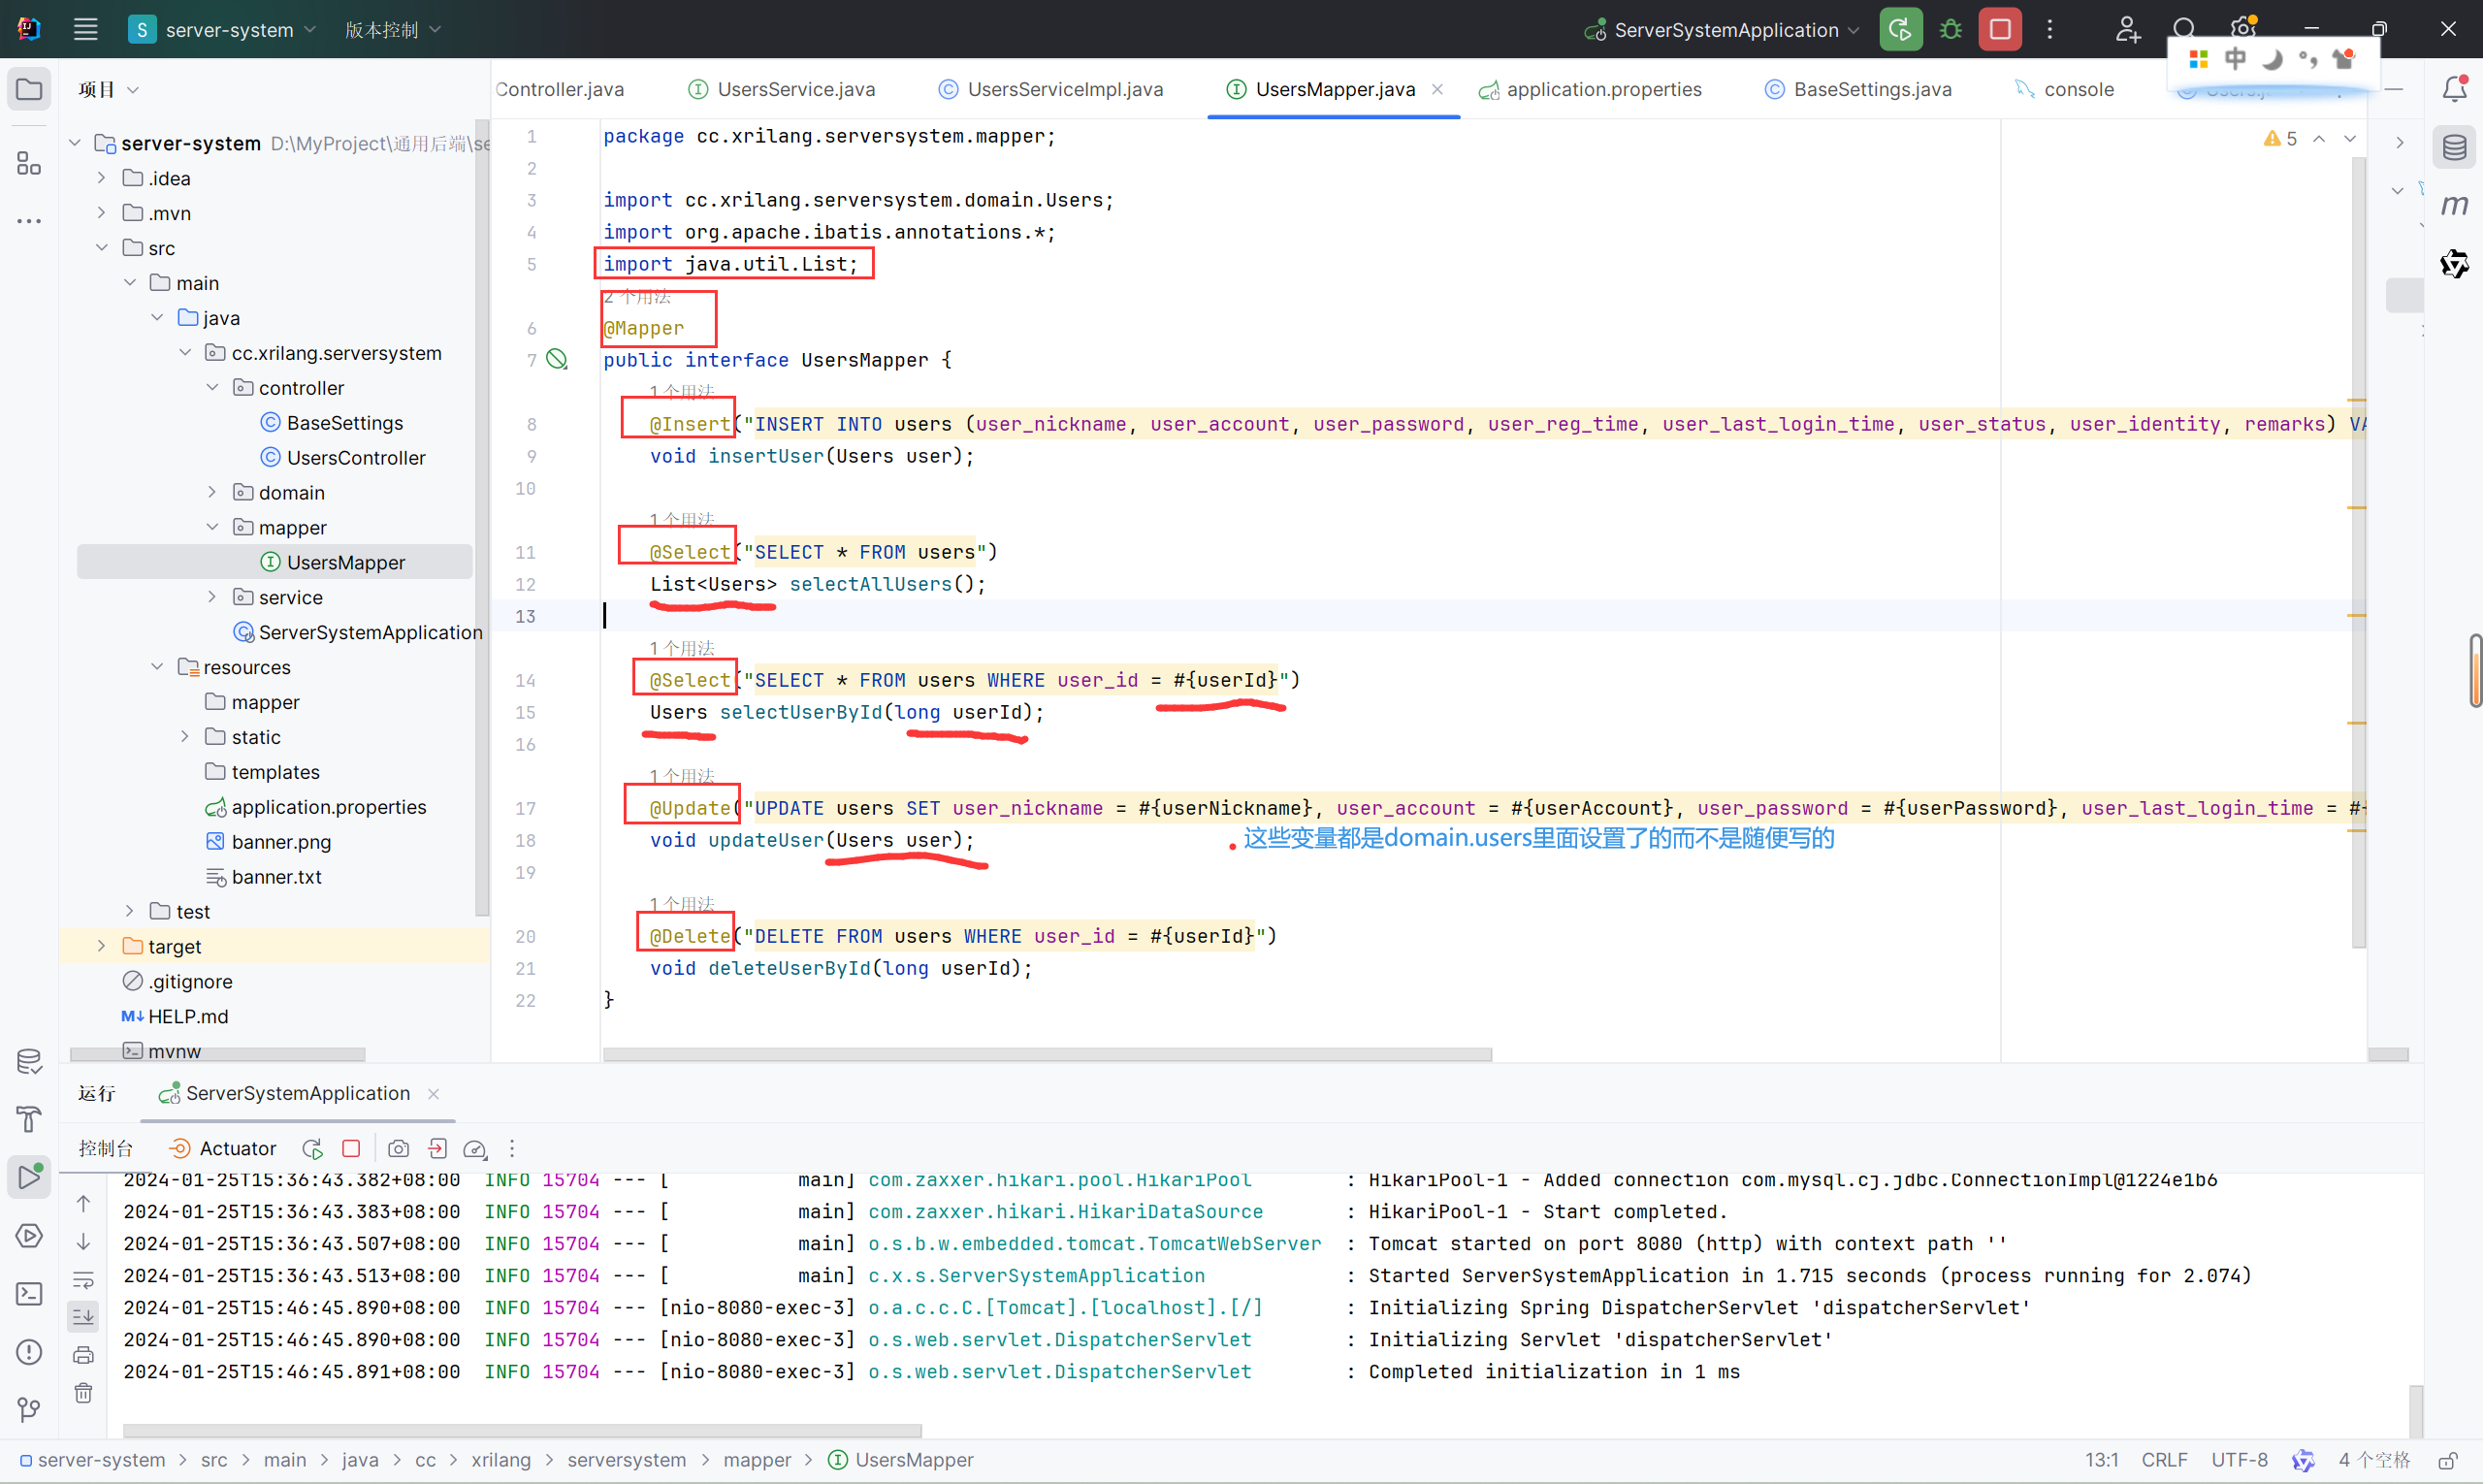The image size is (2483, 1484).
Task: Click mapper breadcrumb in navigation bar
Action: tap(757, 1460)
